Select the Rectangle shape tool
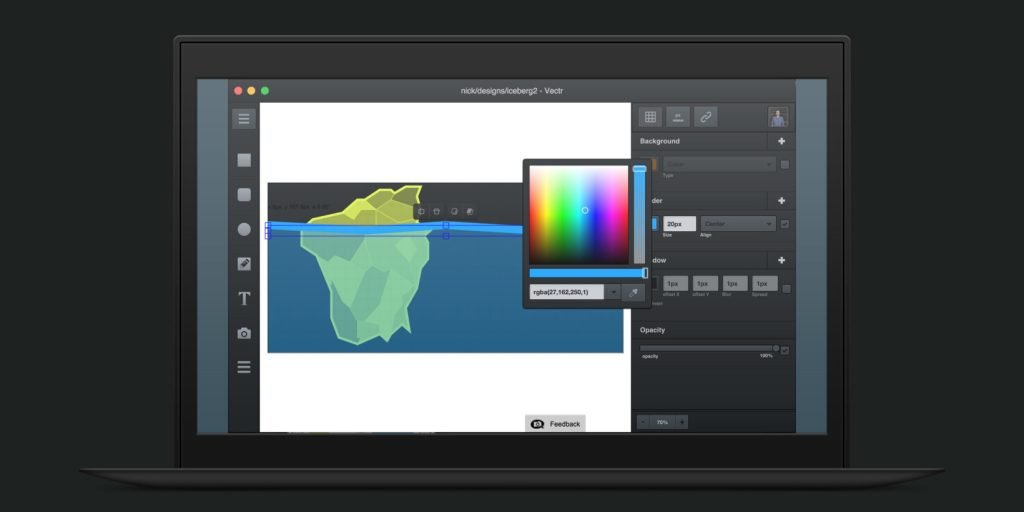1024x512 pixels. pyautogui.click(x=244, y=160)
